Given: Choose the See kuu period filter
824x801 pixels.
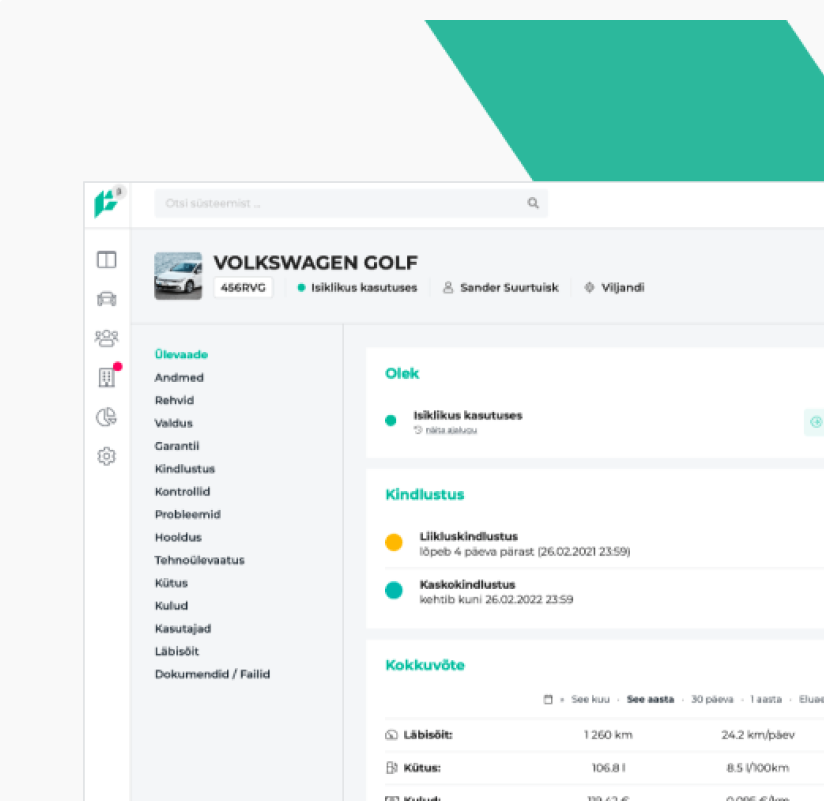Looking at the screenshot, I should [x=590, y=700].
